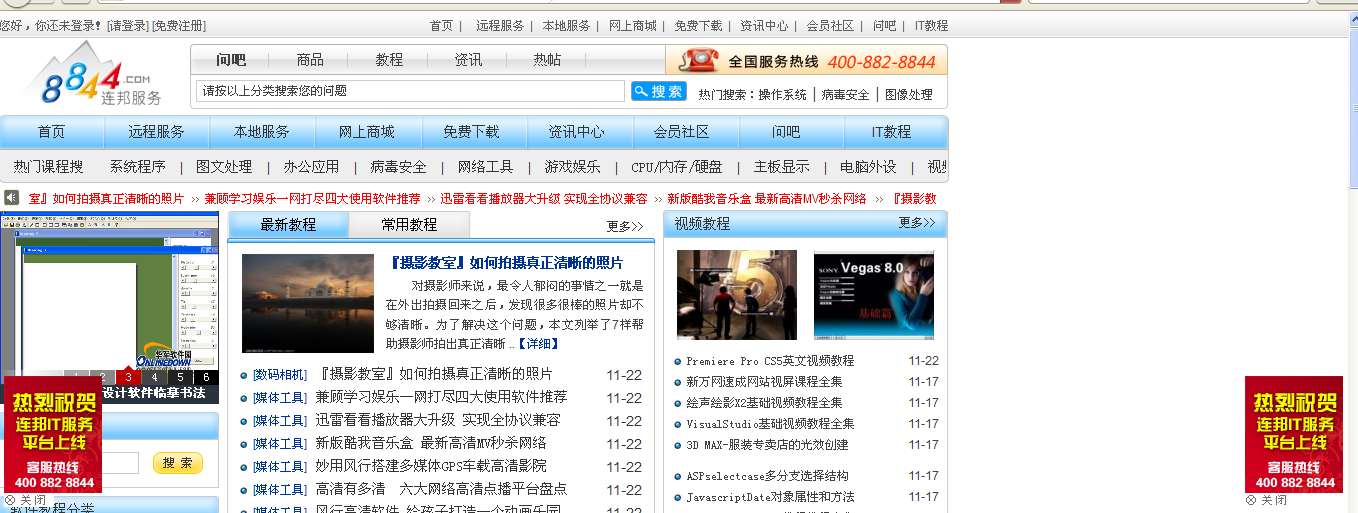Image resolution: width=1358 pixels, height=513 pixels.
Task: Close the right floating red ad
Action: click(x=1265, y=500)
